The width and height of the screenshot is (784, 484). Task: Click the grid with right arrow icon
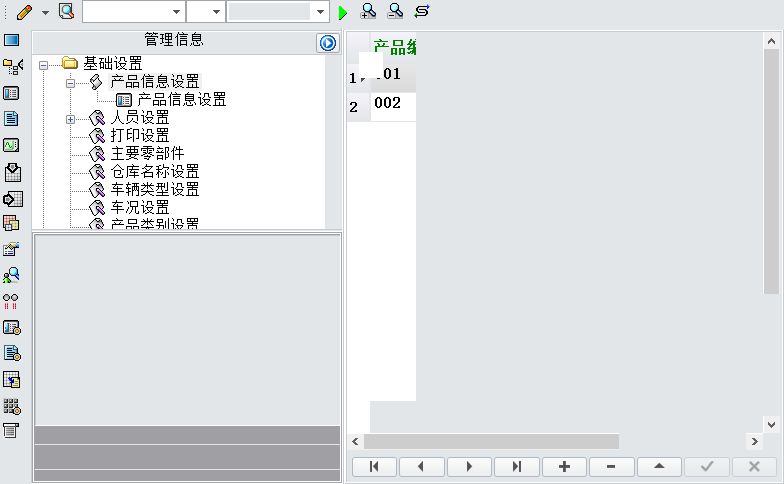pyautogui.click(x=12, y=199)
